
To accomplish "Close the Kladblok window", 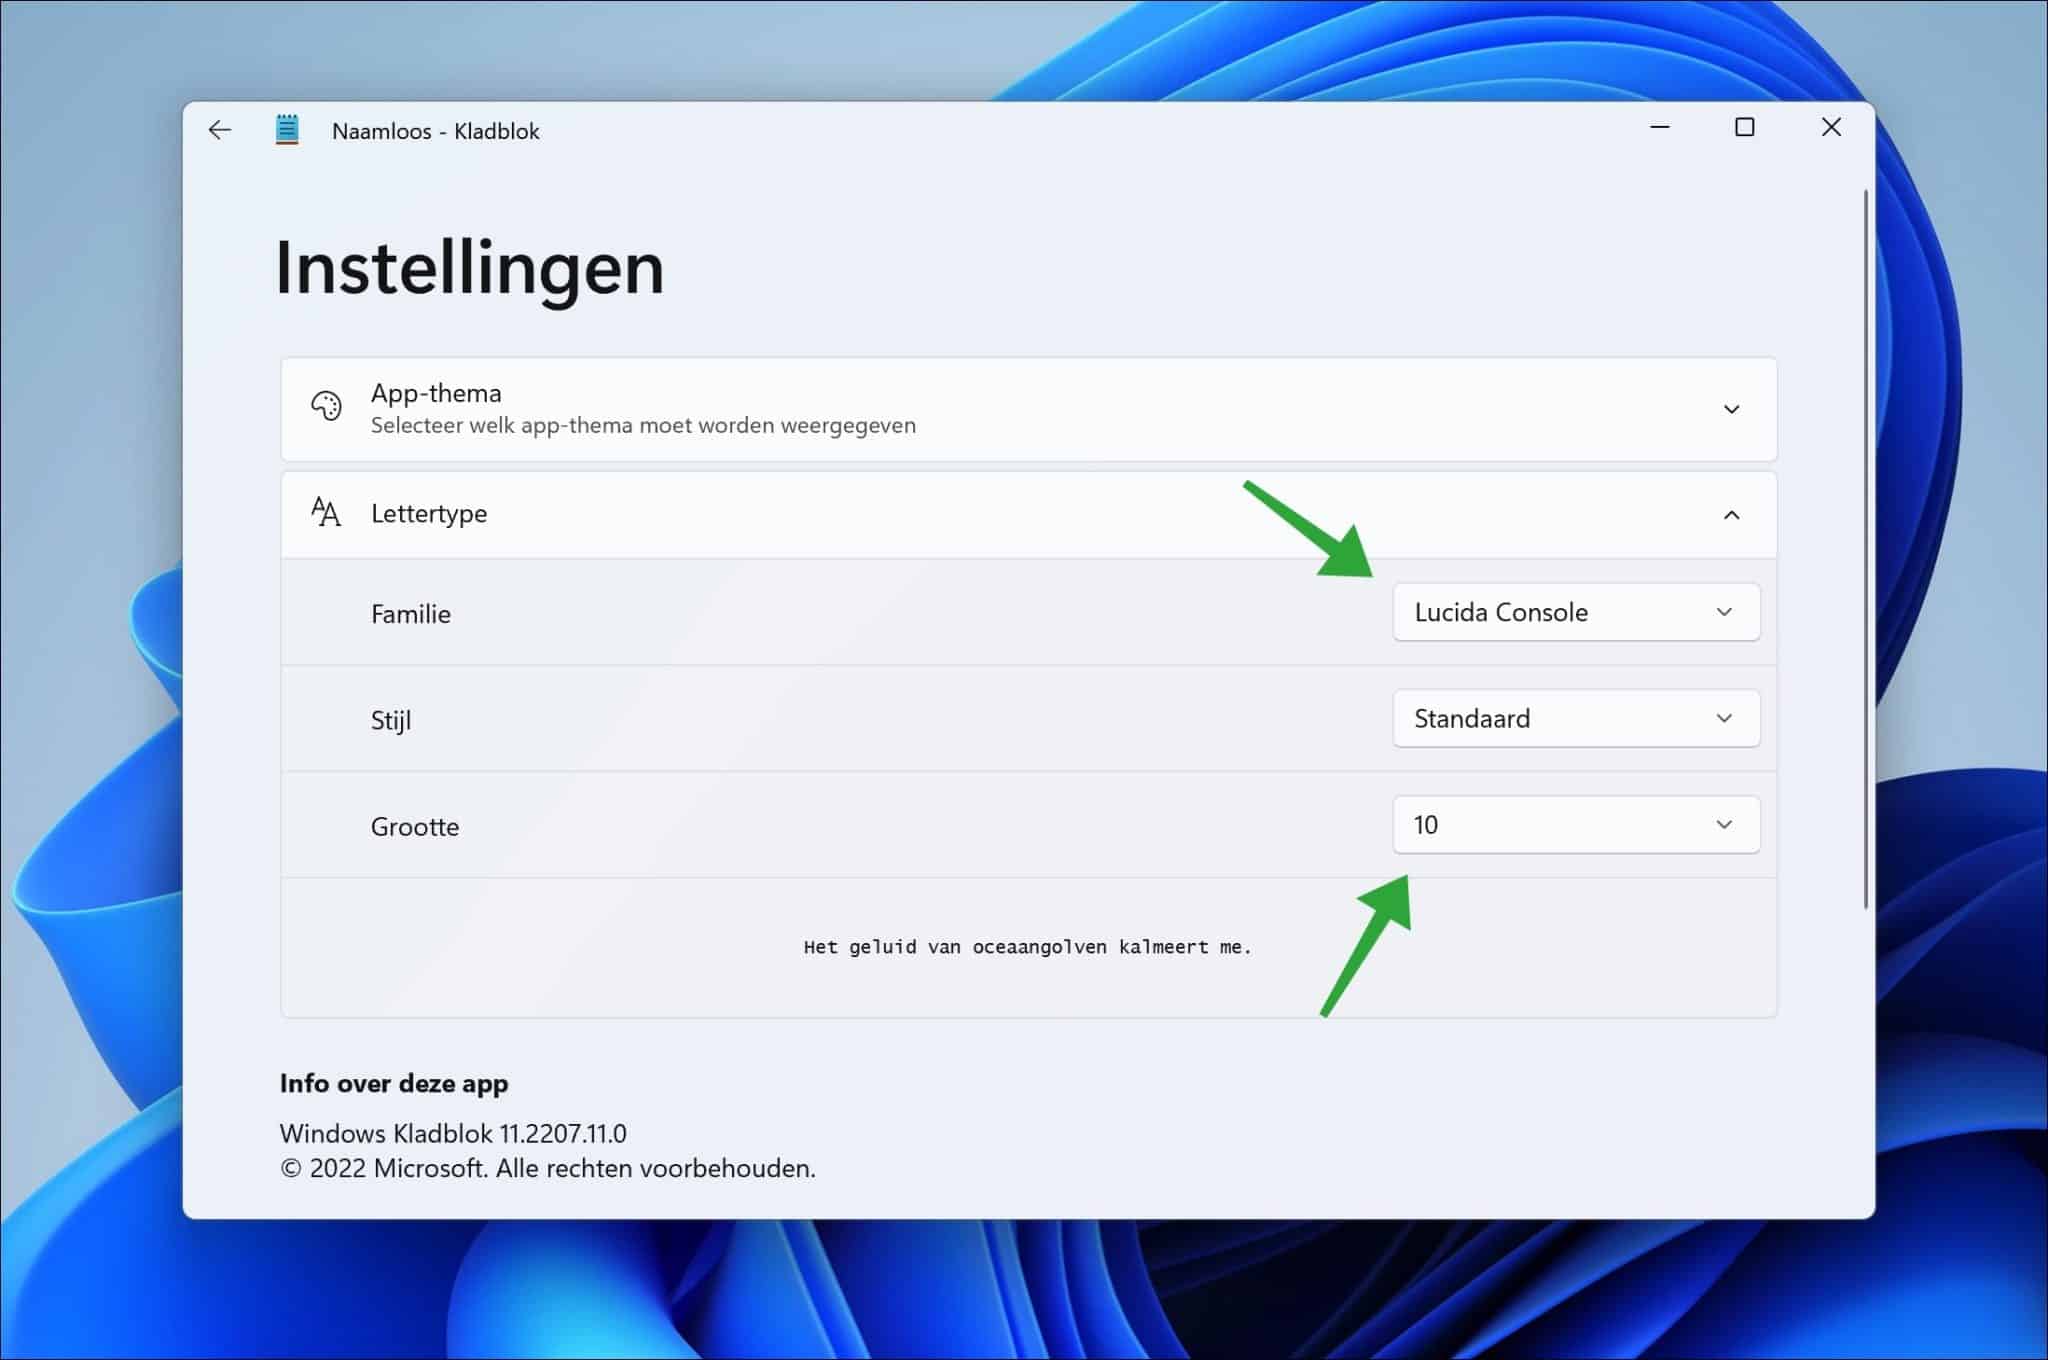I will tap(1831, 127).
